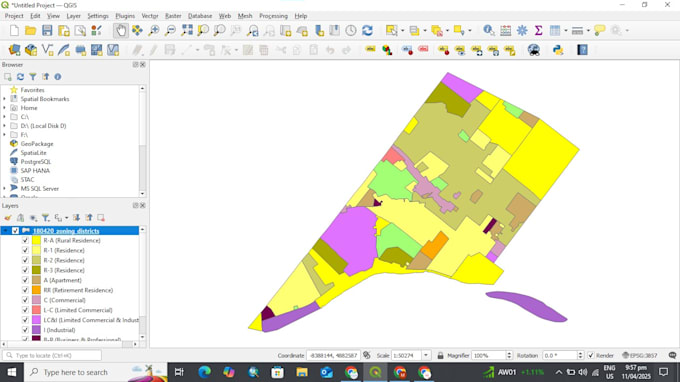Create a new project with blank page icon
The height and width of the screenshot is (382, 680).
(x=14, y=30)
